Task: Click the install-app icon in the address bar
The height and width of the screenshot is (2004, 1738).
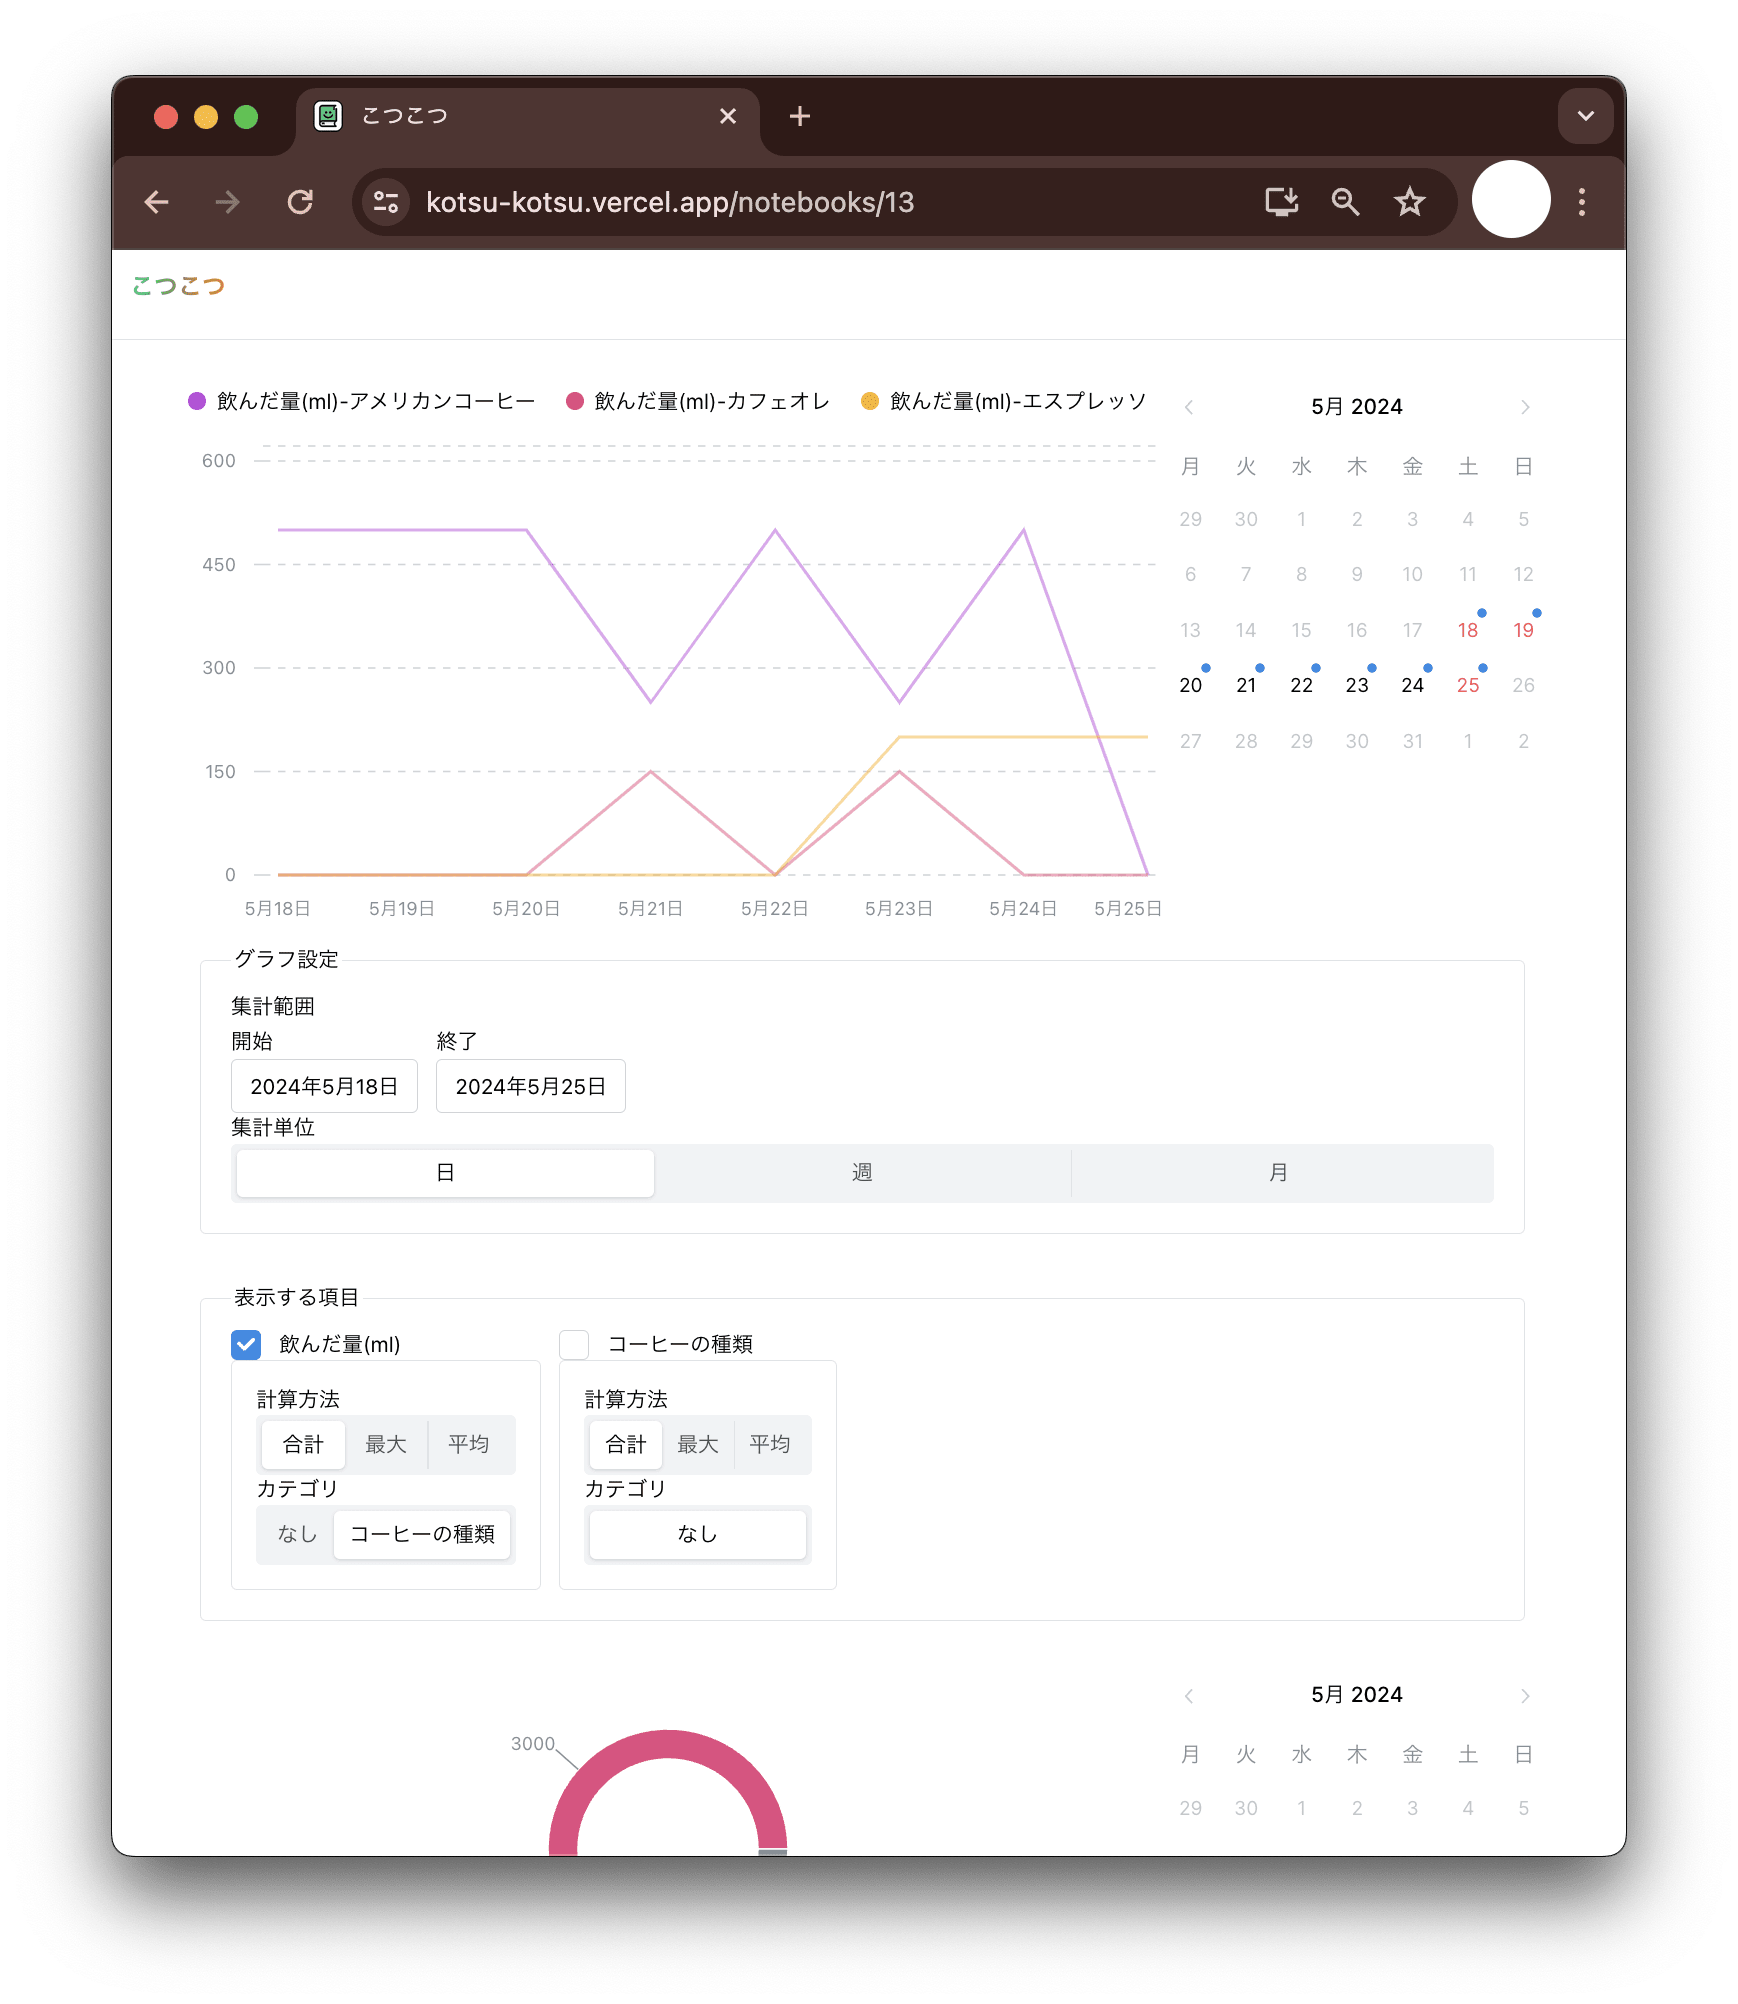Action: tap(1281, 202)
